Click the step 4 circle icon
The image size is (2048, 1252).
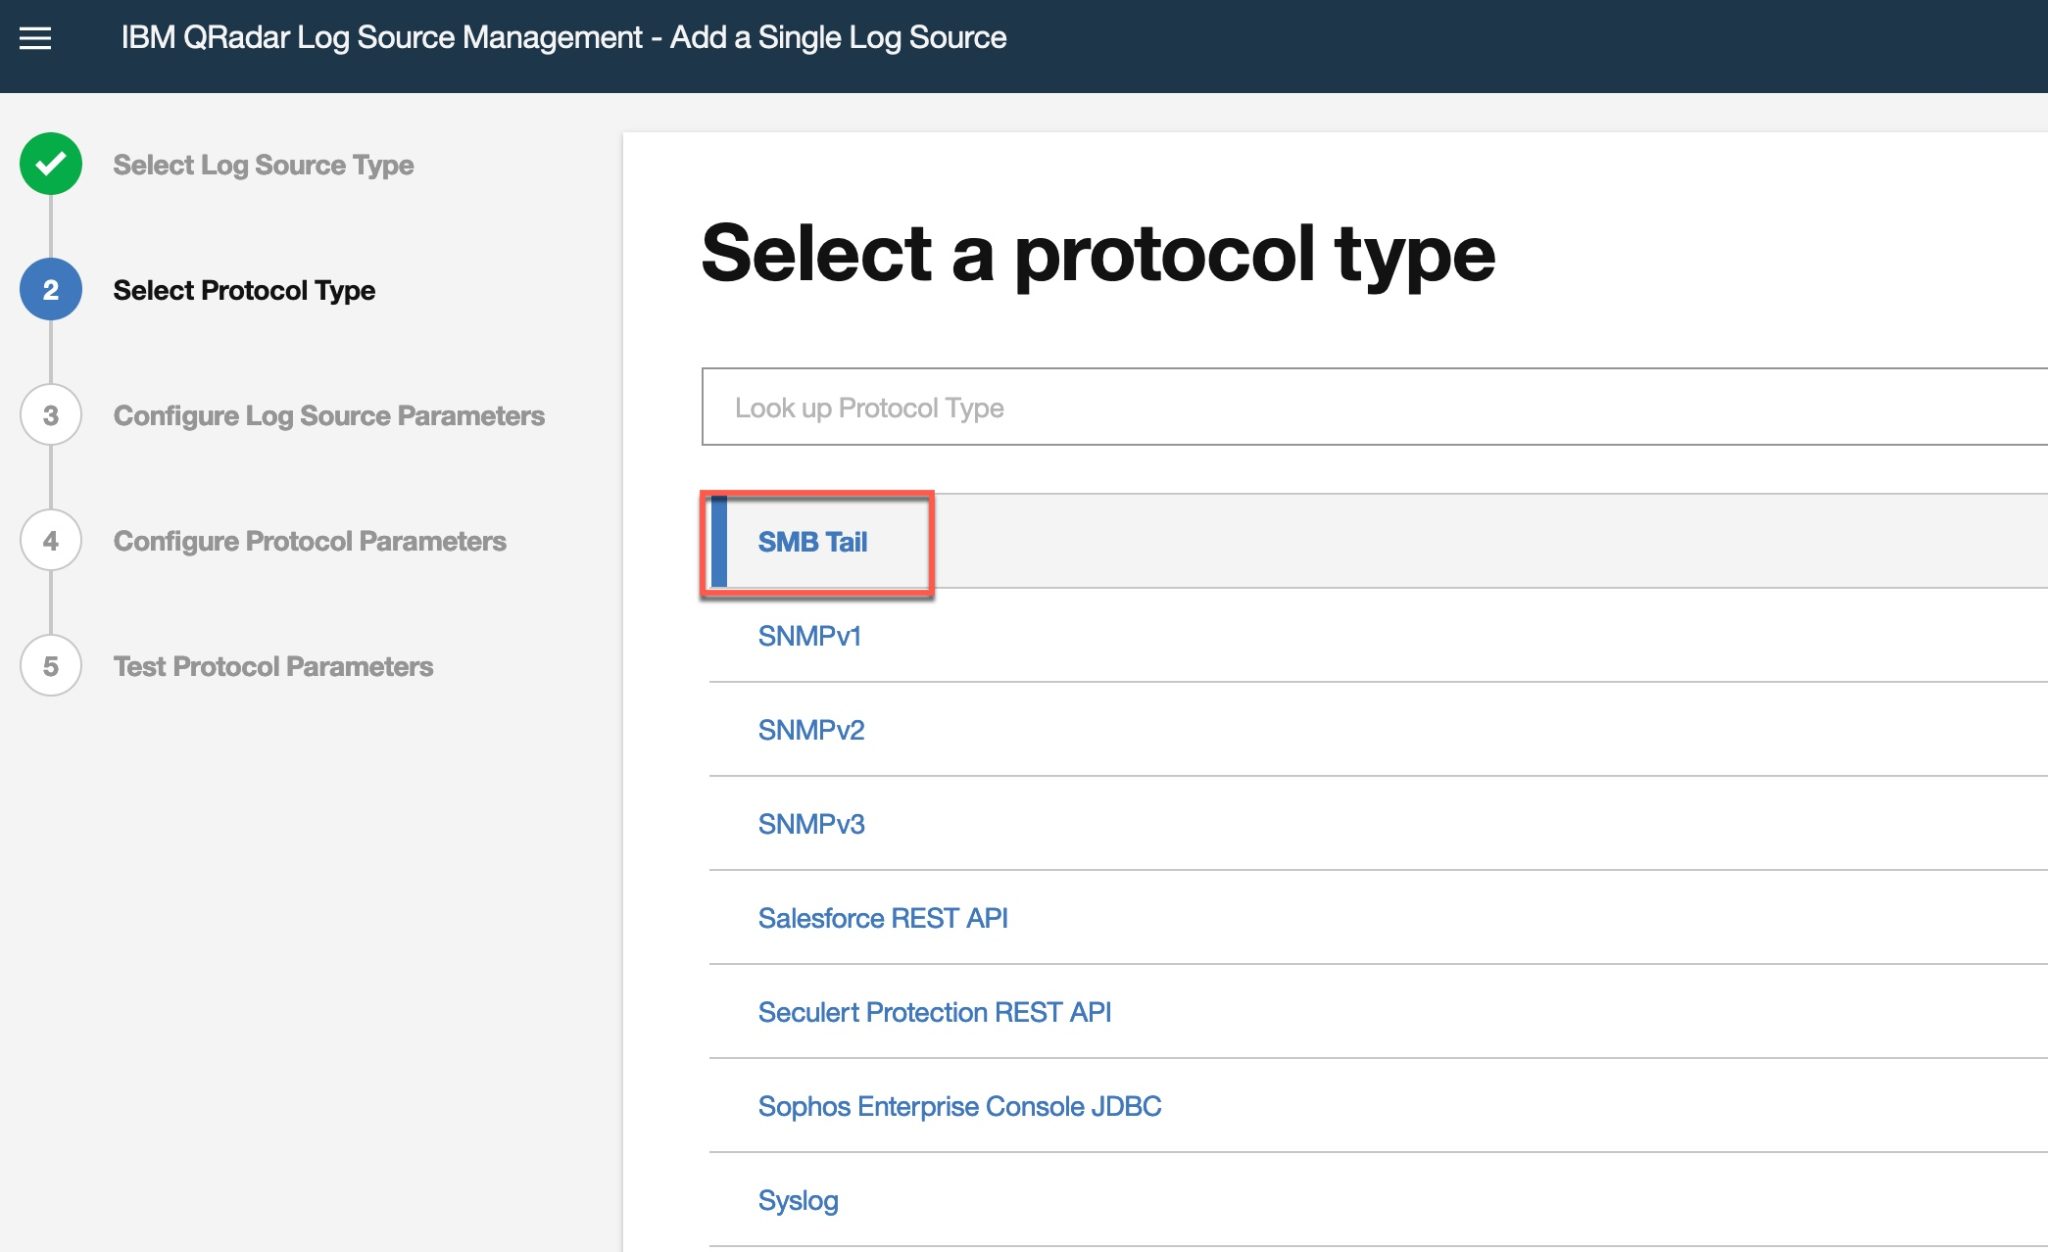(x=50, y=540)
